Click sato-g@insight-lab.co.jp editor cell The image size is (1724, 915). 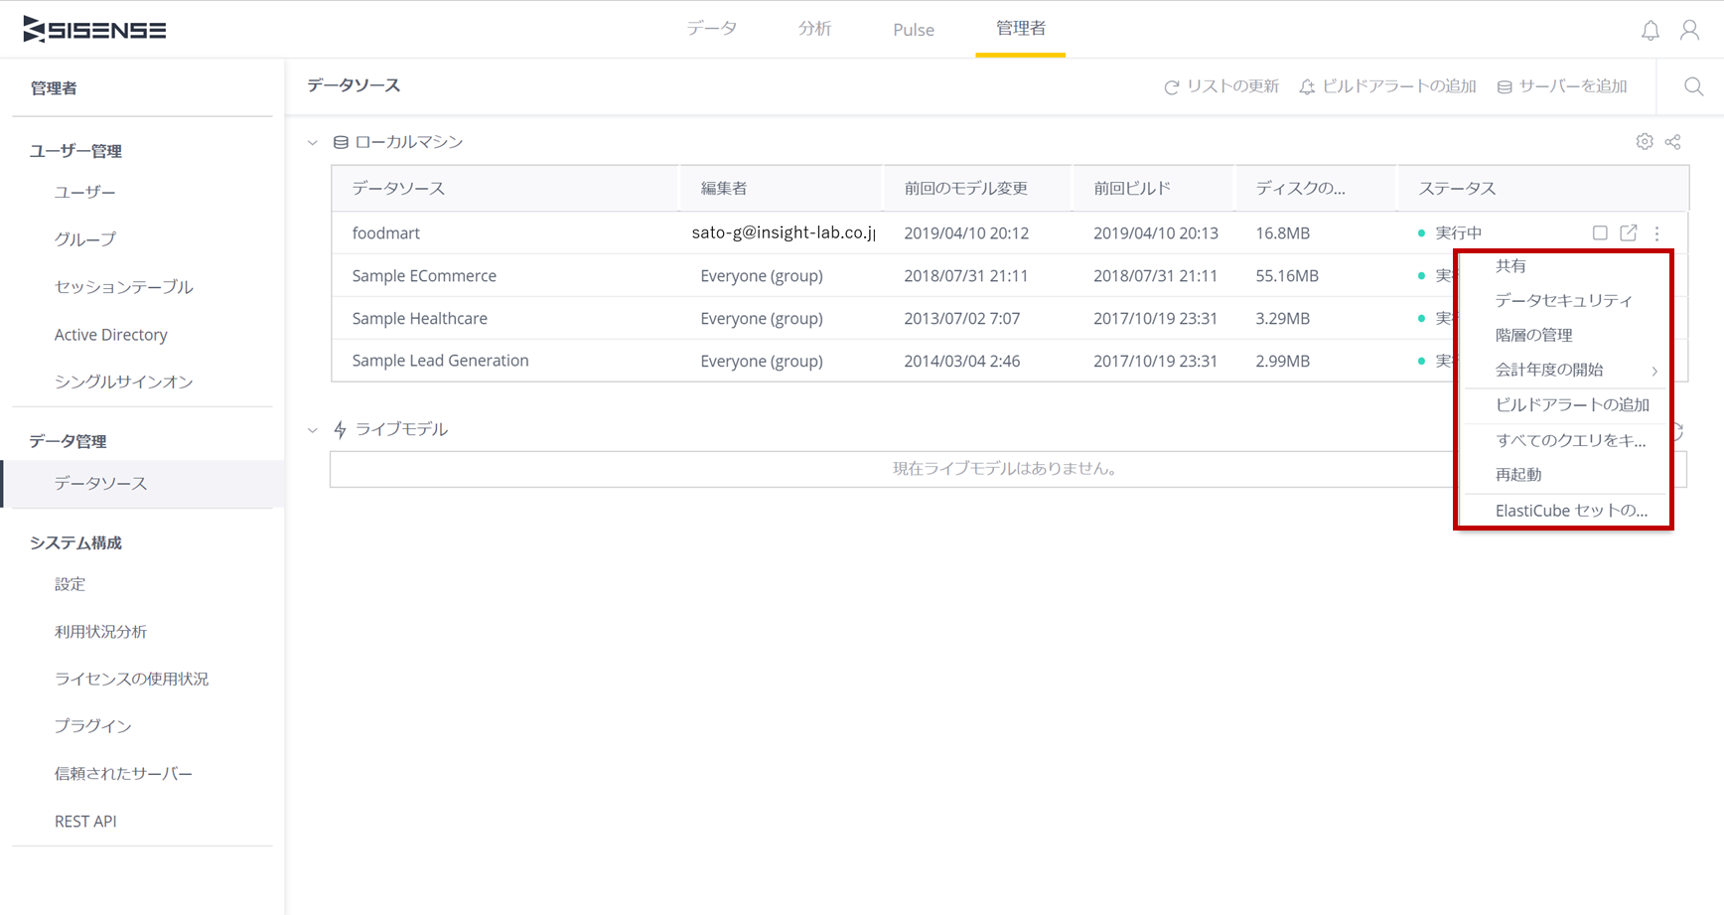[784, 233]
